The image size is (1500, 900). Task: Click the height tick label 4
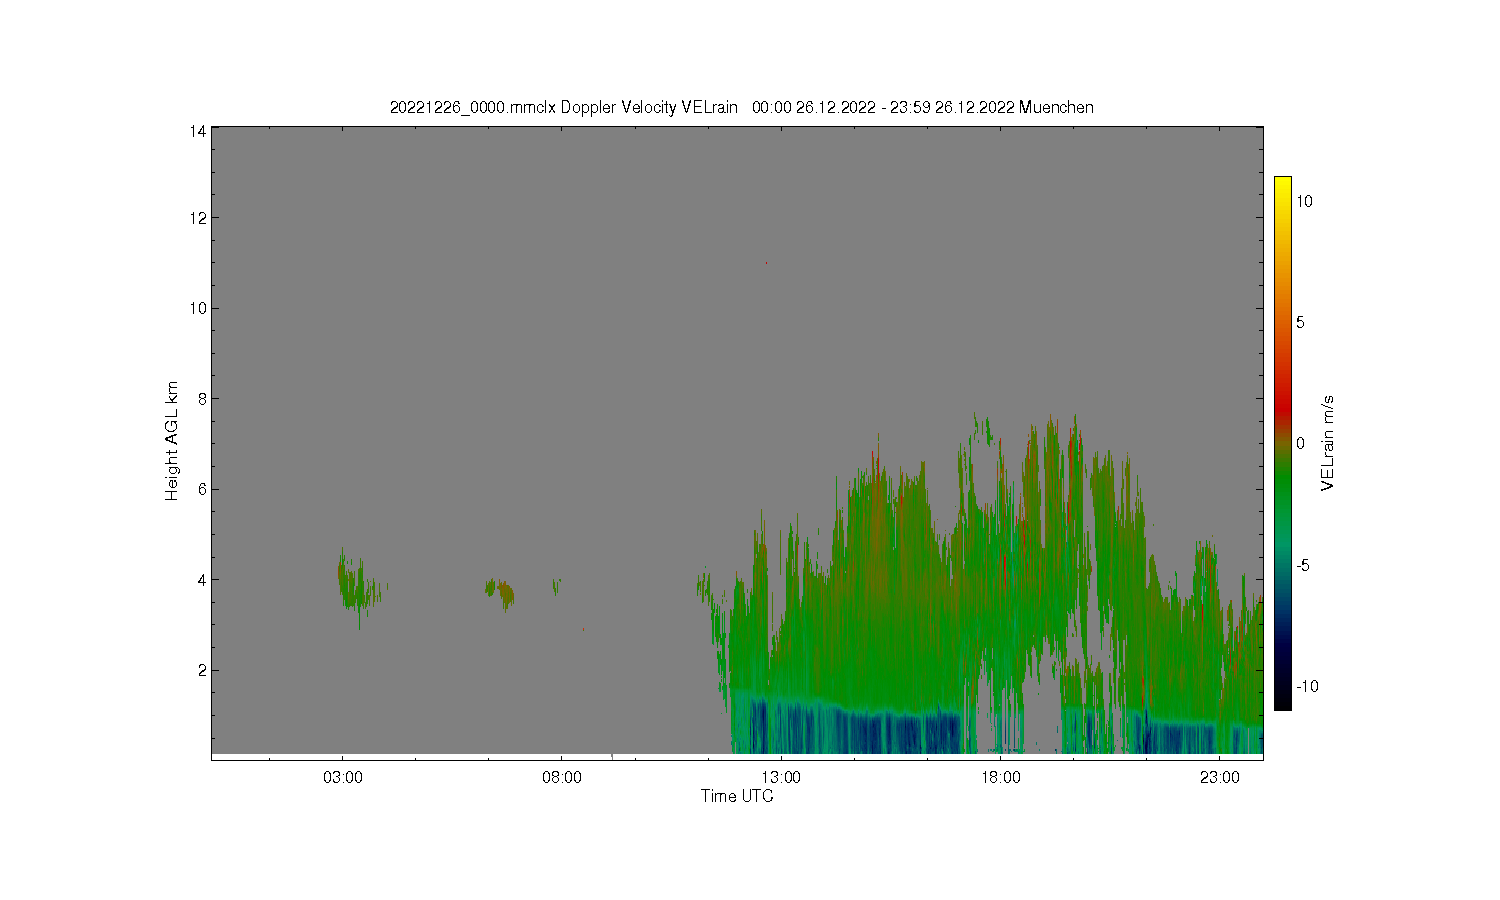(x=202, y=579)
